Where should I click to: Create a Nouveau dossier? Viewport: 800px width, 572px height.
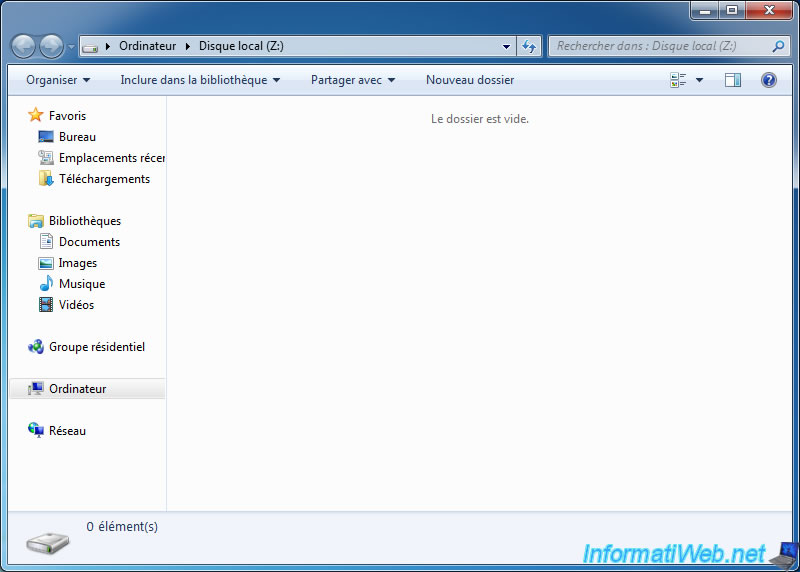[x=470, y=80]
